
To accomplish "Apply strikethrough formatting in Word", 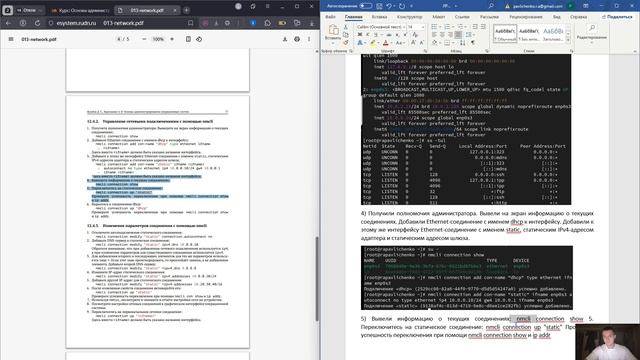I will (x=389, y=35).
